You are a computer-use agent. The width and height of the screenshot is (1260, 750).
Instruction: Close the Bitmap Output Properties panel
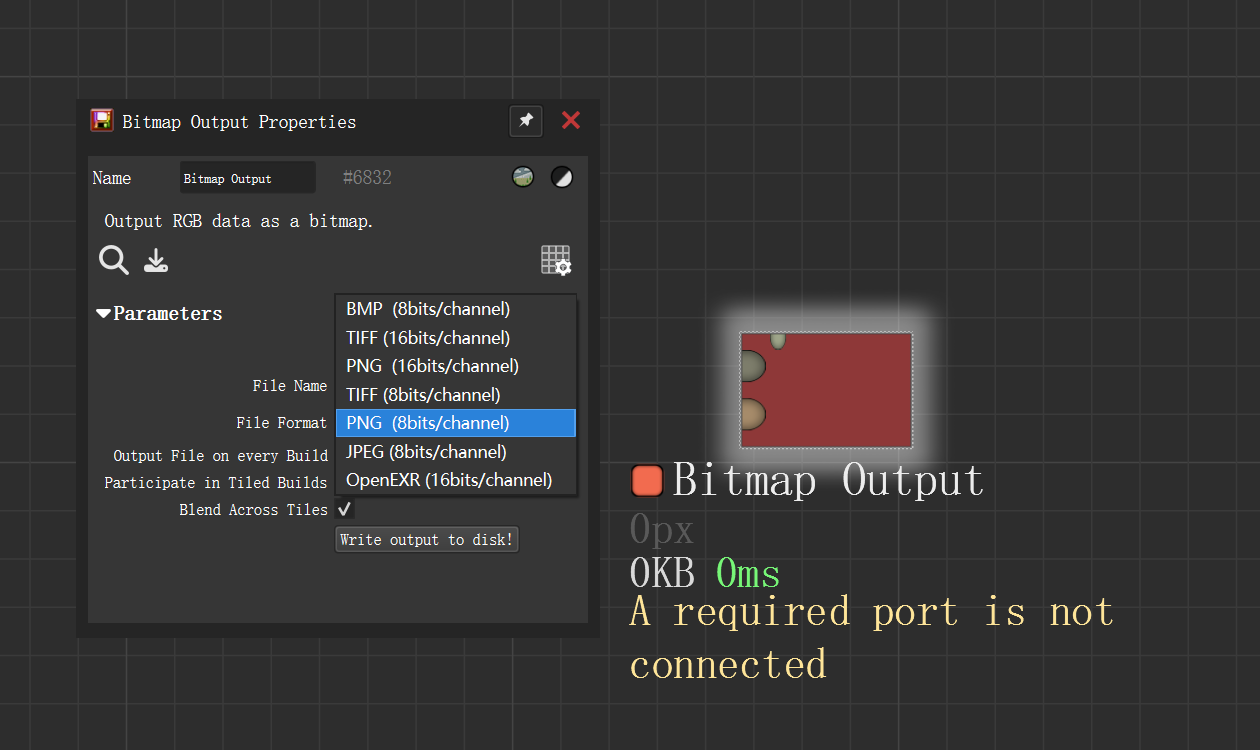tap(571, 121)
